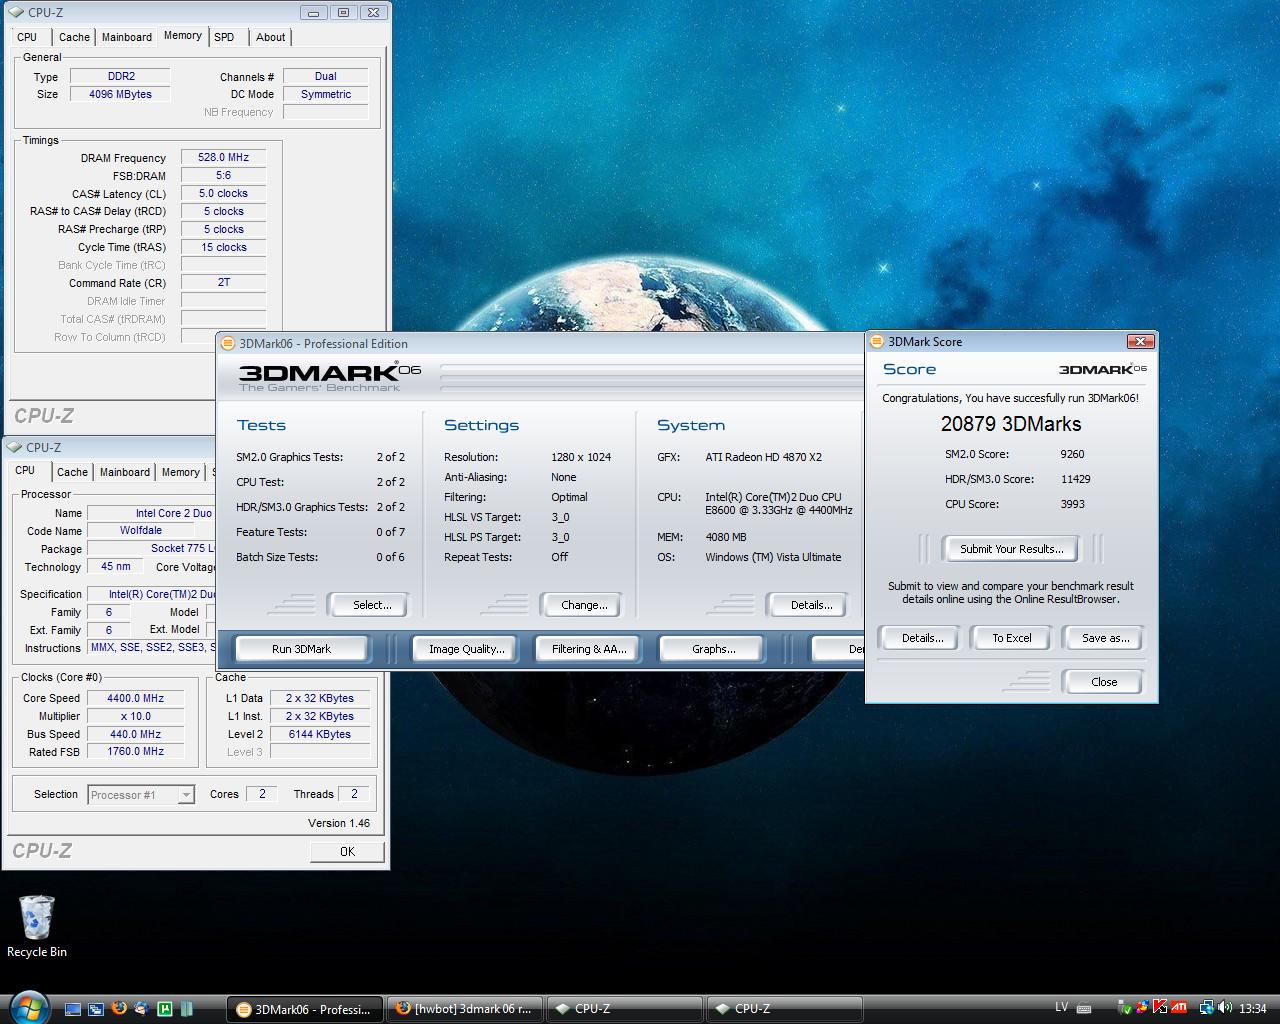Click ATI Radeon HD 4870 X2 GFX text
Viewport: 1280px width, 1024px height.
click(763, 457)
